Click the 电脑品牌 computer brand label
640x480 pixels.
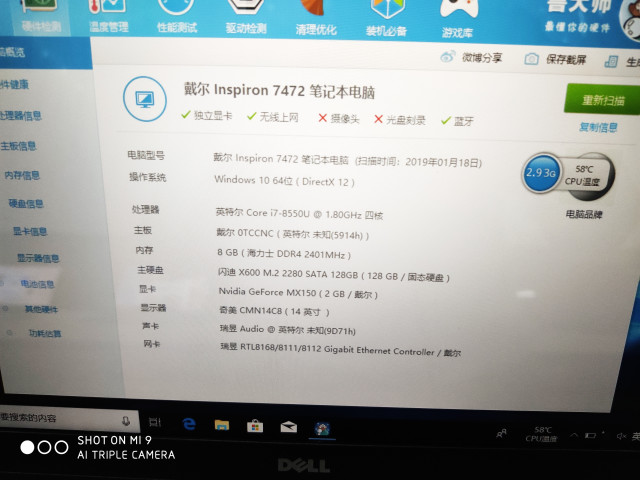tap(584, 214)
